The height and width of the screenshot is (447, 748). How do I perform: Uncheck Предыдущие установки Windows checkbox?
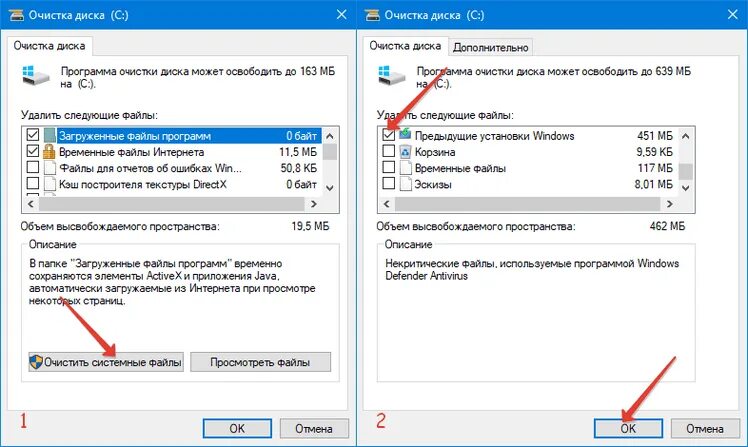[x=388, y=135]
